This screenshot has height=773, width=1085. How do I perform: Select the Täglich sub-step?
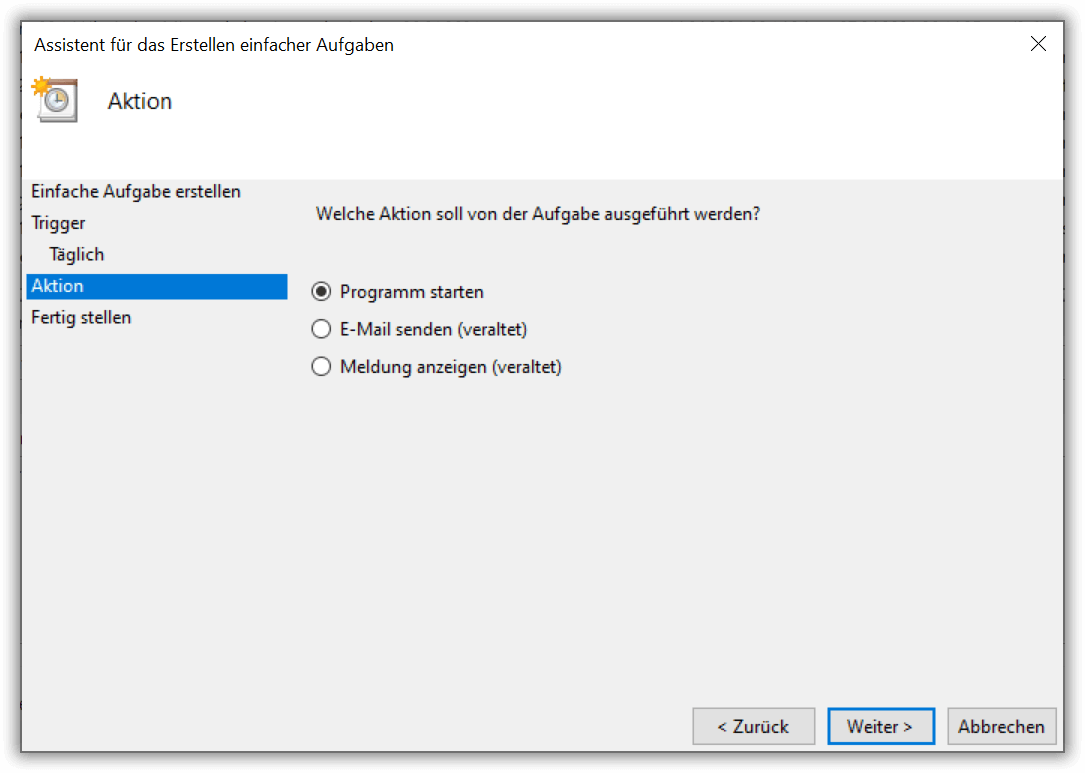pyautogui.click(x=76, y=255)
